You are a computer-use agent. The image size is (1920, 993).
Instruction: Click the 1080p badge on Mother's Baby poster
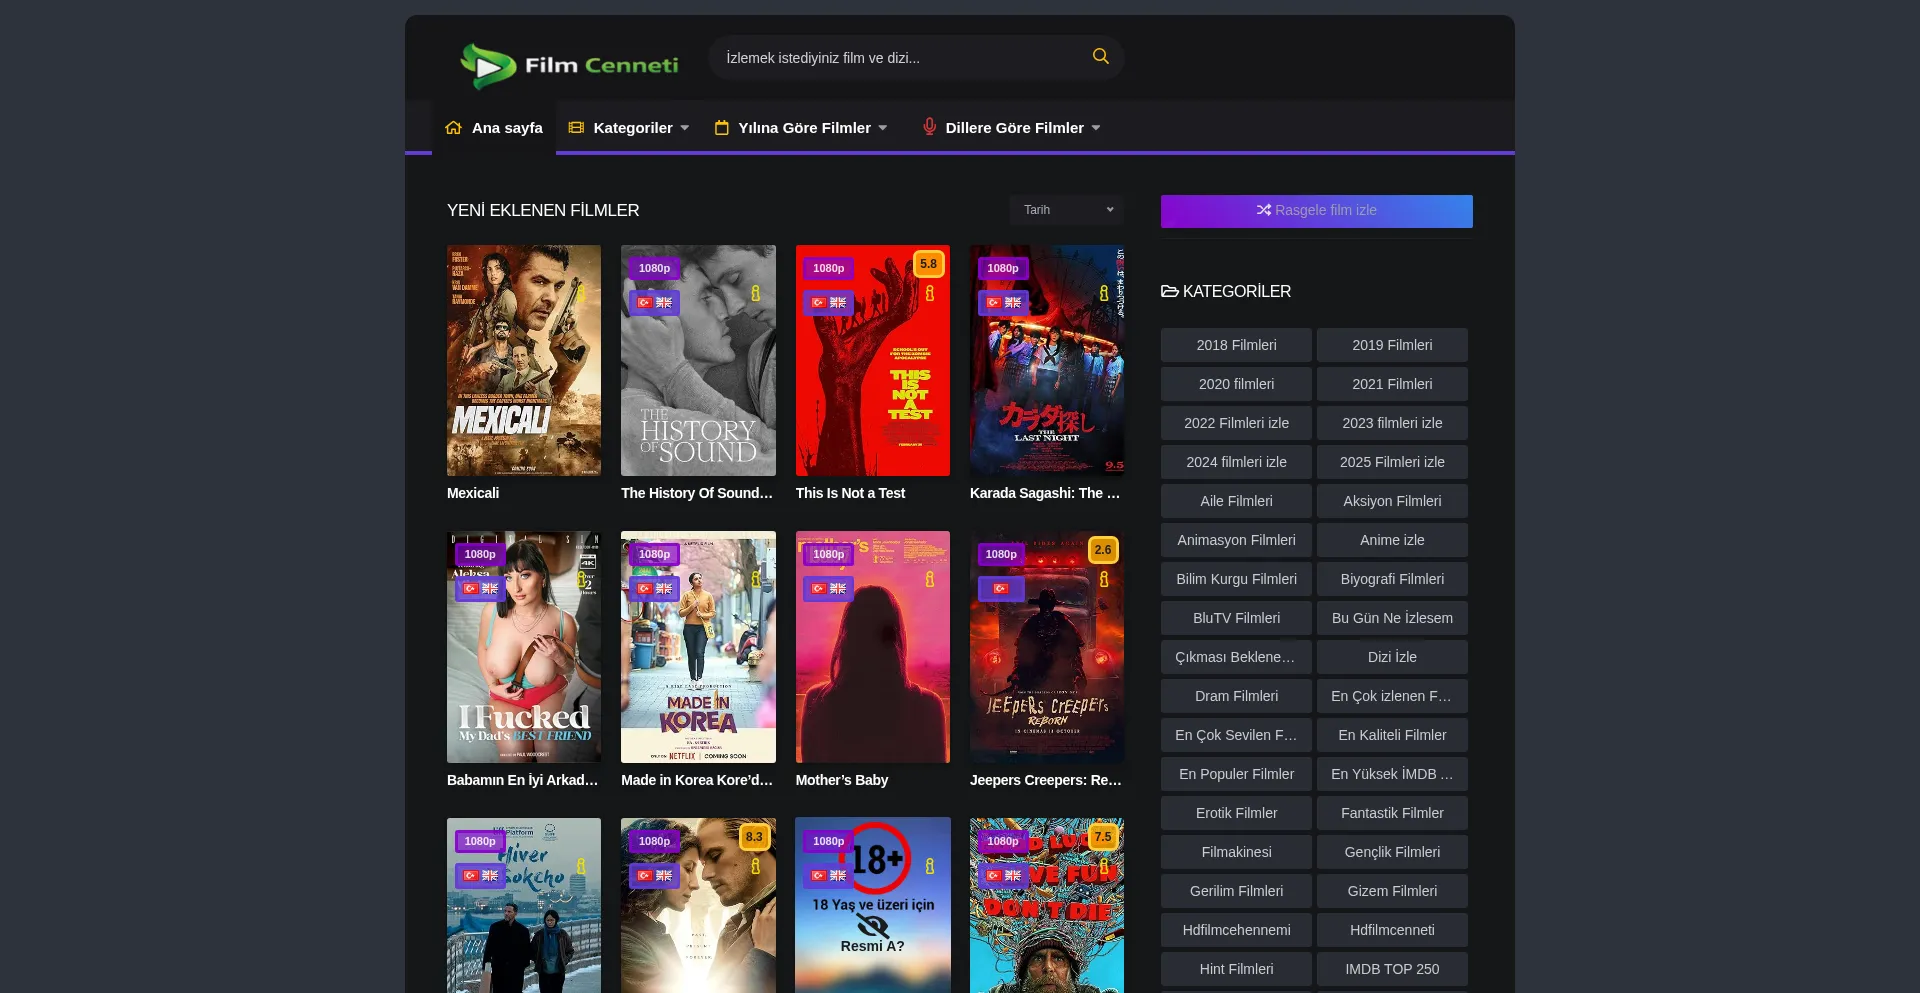coord(828,554)
